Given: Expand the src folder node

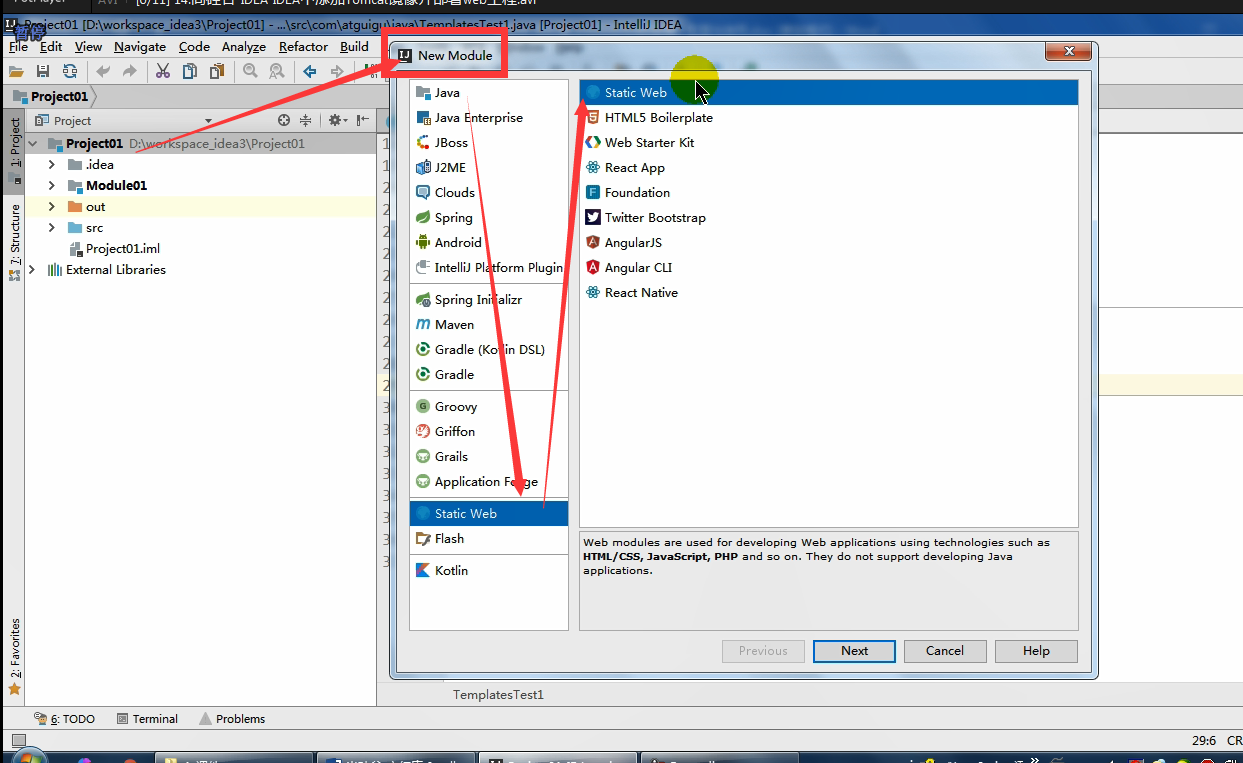Looking at the screenshot, I should pyautogui.click(x=52, y=228).
